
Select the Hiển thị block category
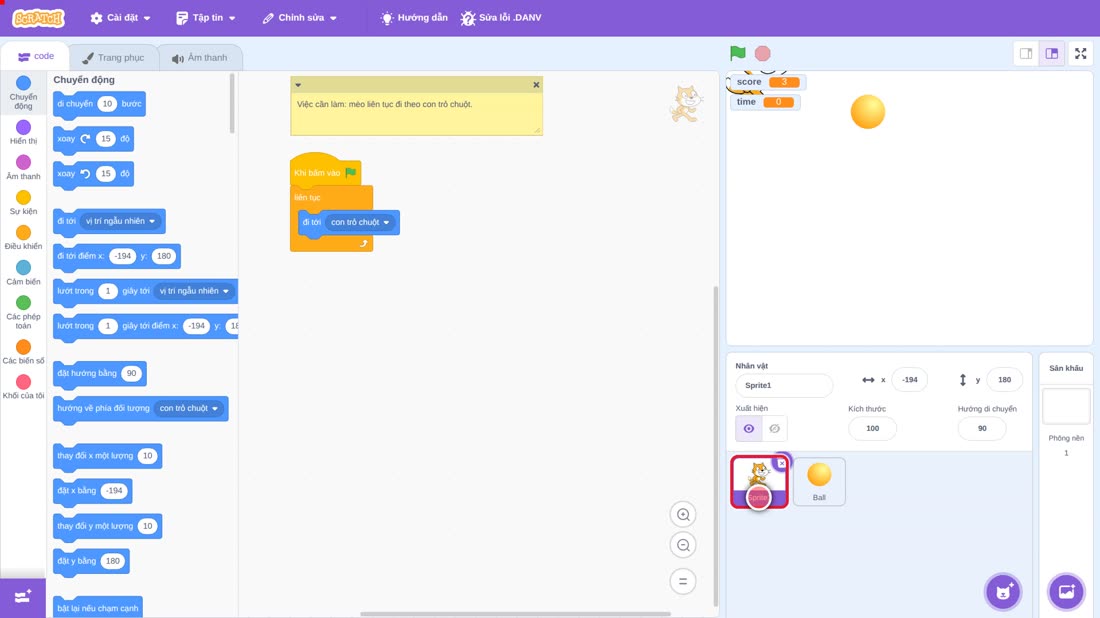pos(23,132)
